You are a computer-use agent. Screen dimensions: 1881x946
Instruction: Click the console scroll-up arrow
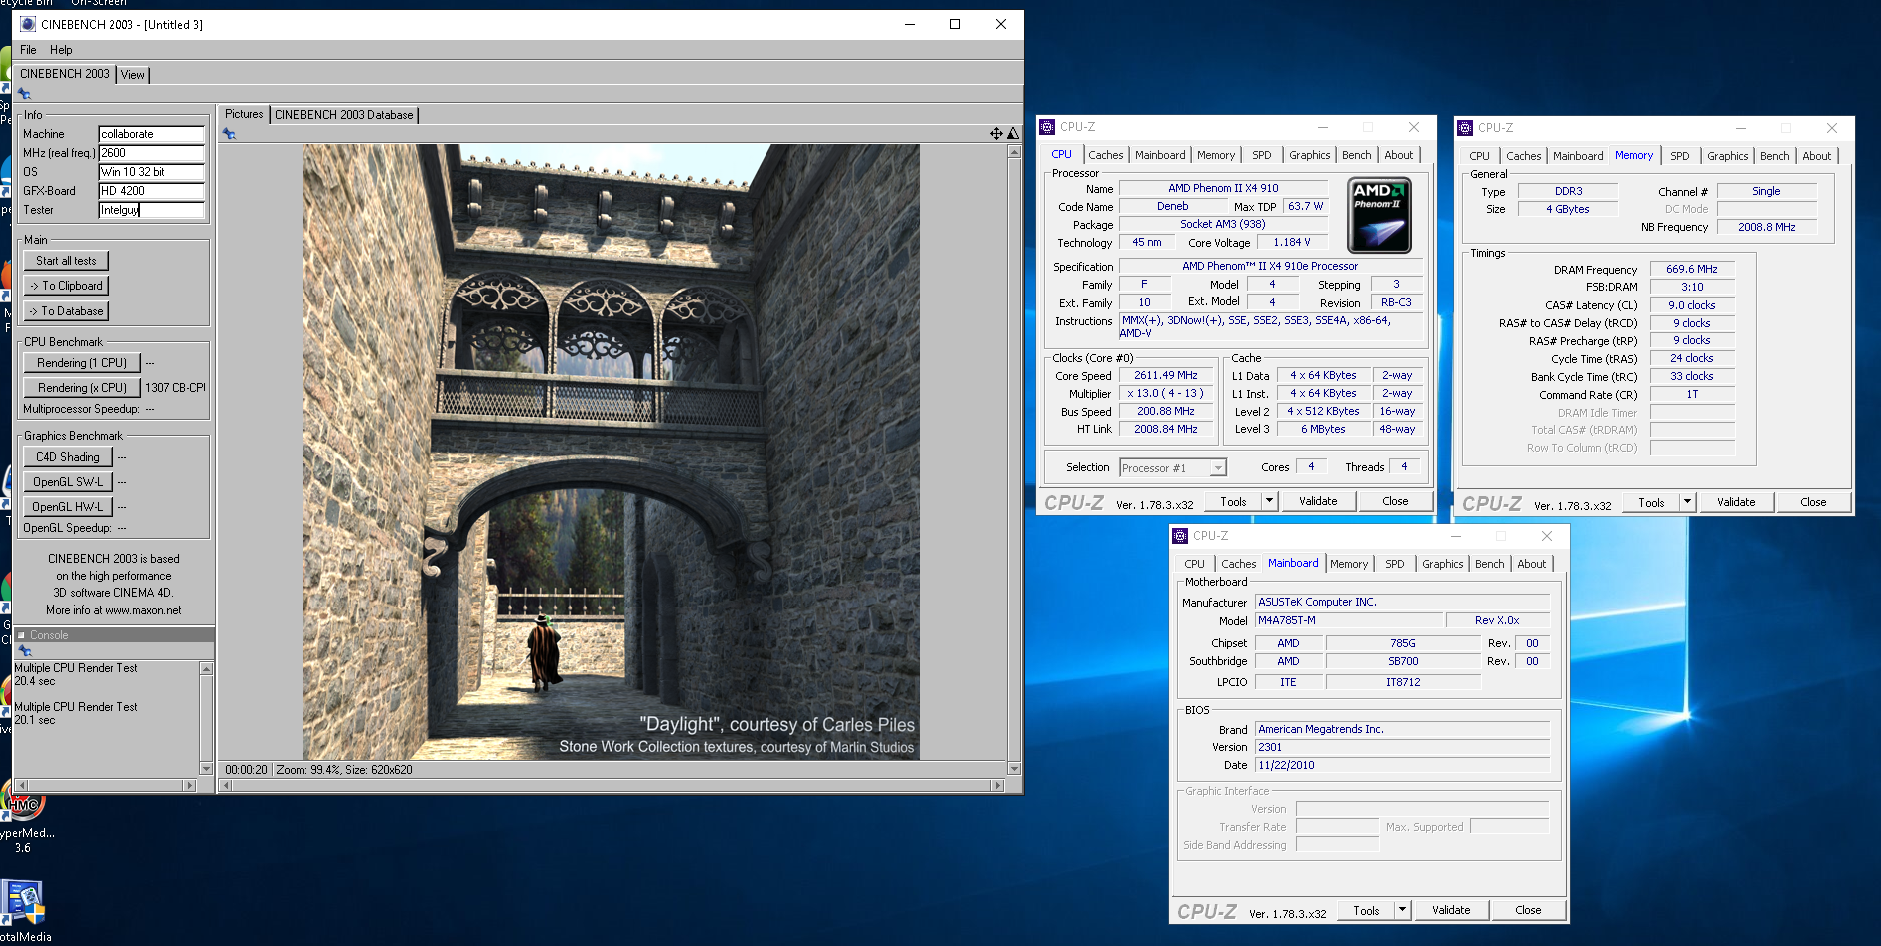(x=206, y=668)
